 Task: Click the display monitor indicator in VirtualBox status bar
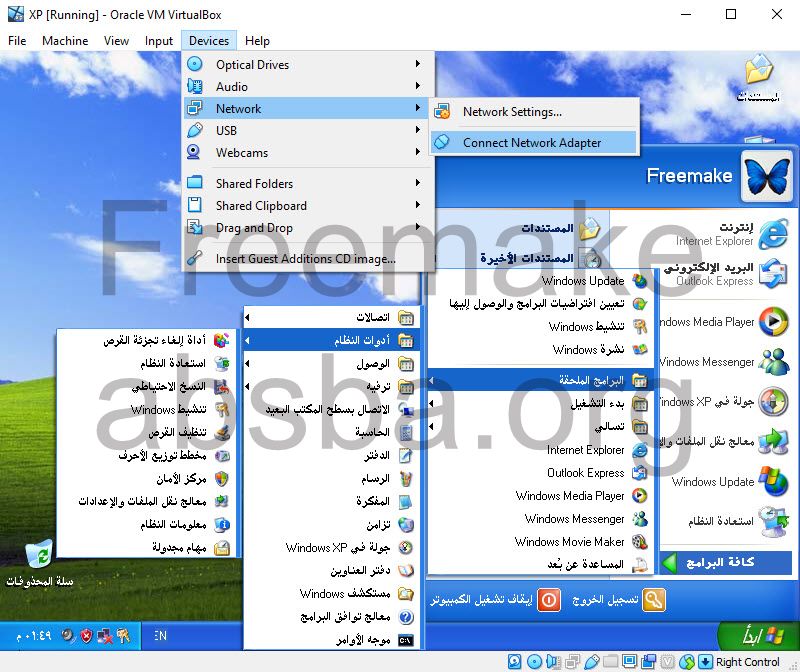click(x=630, y=662)
